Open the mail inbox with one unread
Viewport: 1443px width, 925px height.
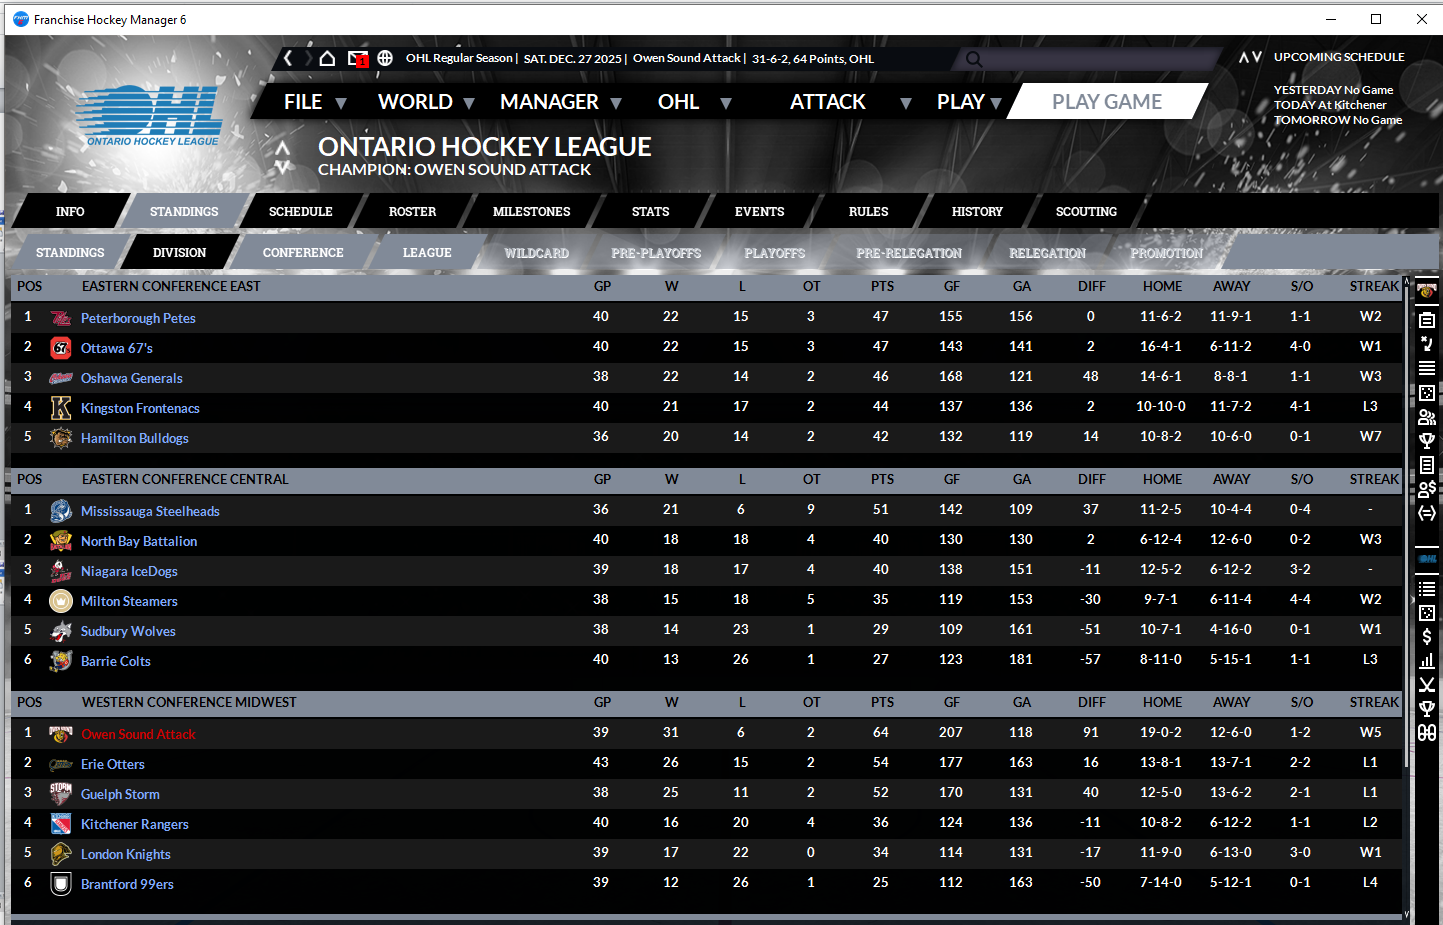tap(358, 59)
